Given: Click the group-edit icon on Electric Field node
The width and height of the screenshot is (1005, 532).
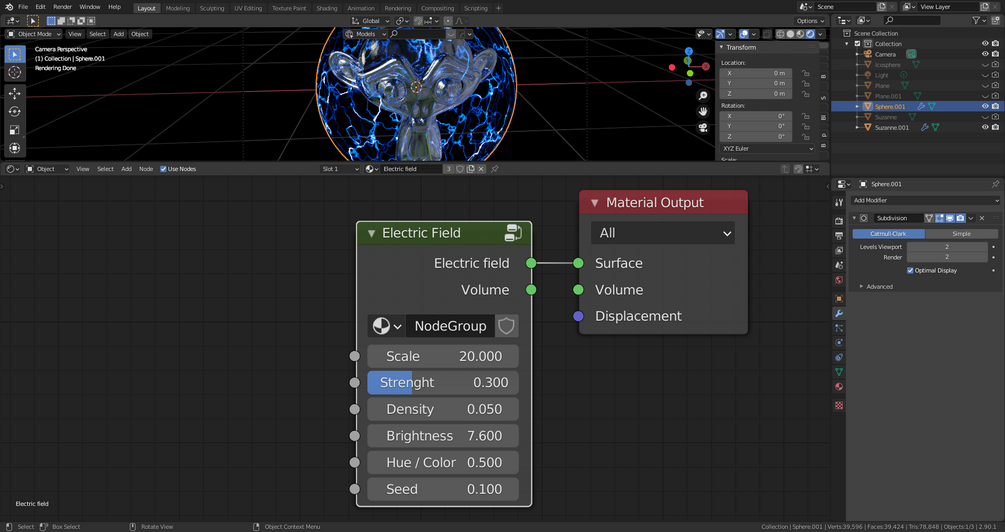Looking at the screenshot, I should [513, 233].
